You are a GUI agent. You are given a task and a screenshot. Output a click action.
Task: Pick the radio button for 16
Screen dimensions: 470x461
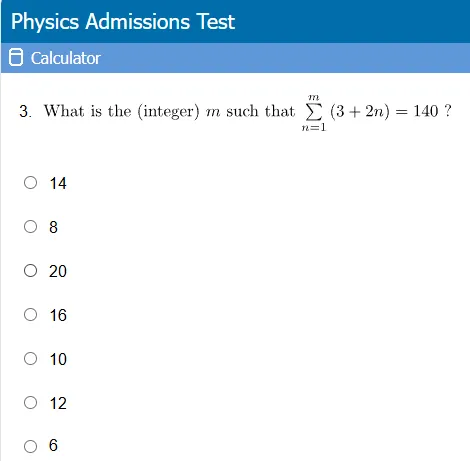pyautogui.click(x=30, y=315)
